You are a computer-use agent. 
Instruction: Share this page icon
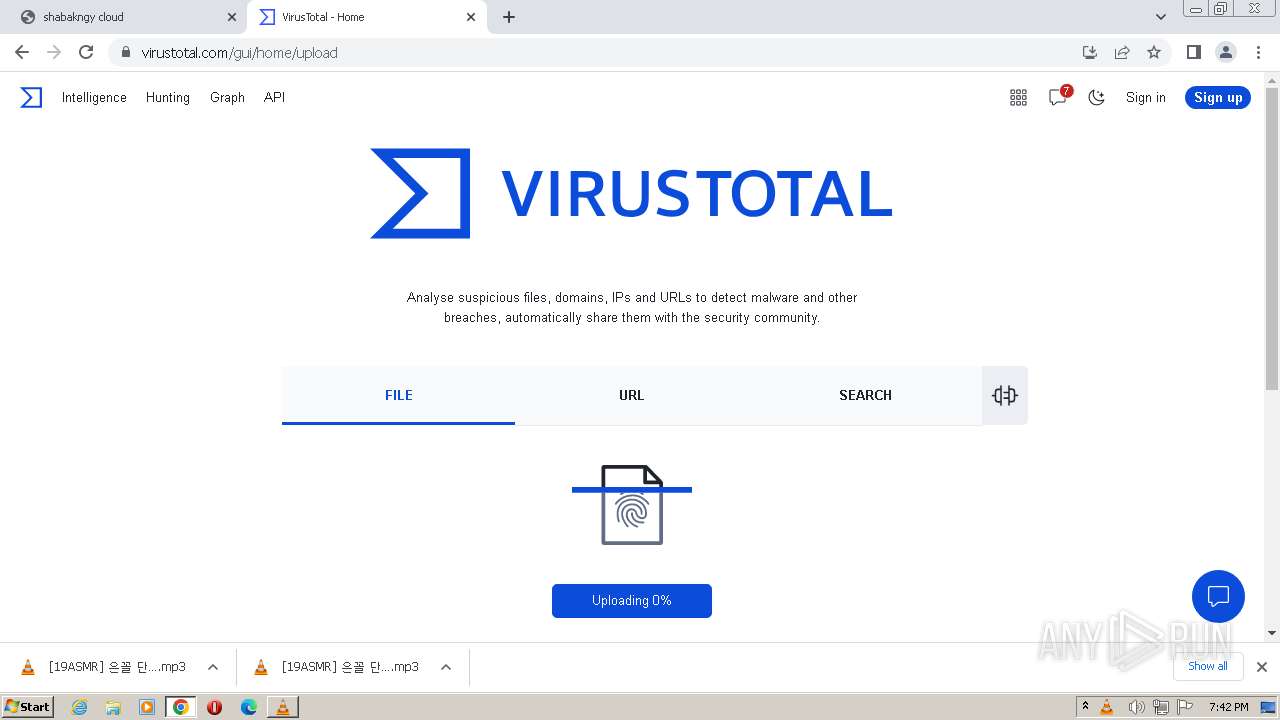[x=1122, y=52]
